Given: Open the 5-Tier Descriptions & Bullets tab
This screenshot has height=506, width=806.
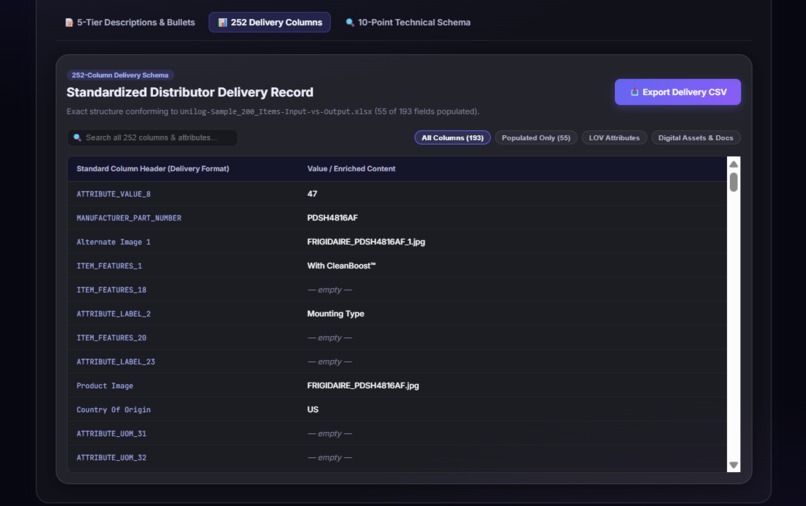Looking at the screenshot, I should pyautogui.click(x=130, y=23).
